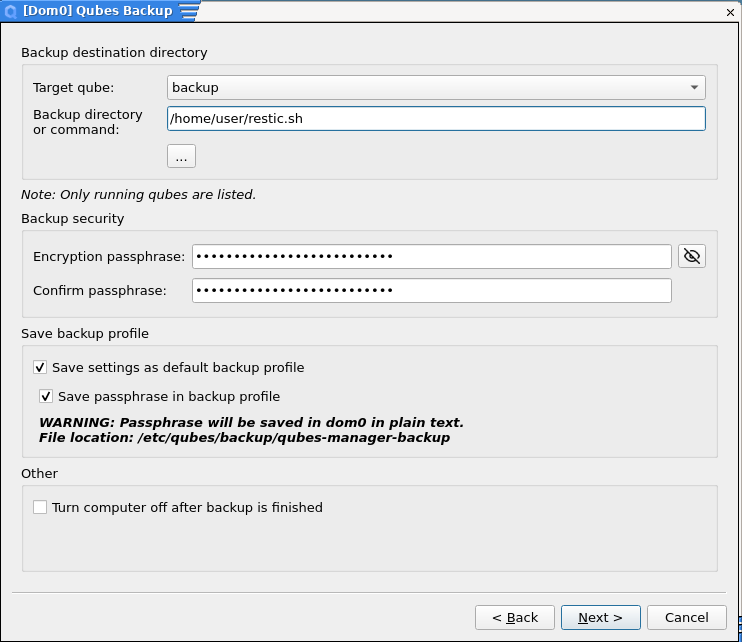Click into the Encryption passphrase field
This screenshot has height=642, width=742.
431,257
